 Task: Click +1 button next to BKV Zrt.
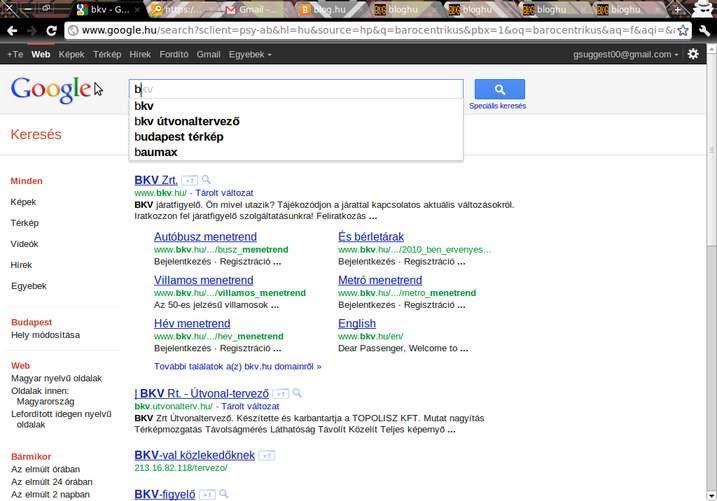click(x=189, y=180)
